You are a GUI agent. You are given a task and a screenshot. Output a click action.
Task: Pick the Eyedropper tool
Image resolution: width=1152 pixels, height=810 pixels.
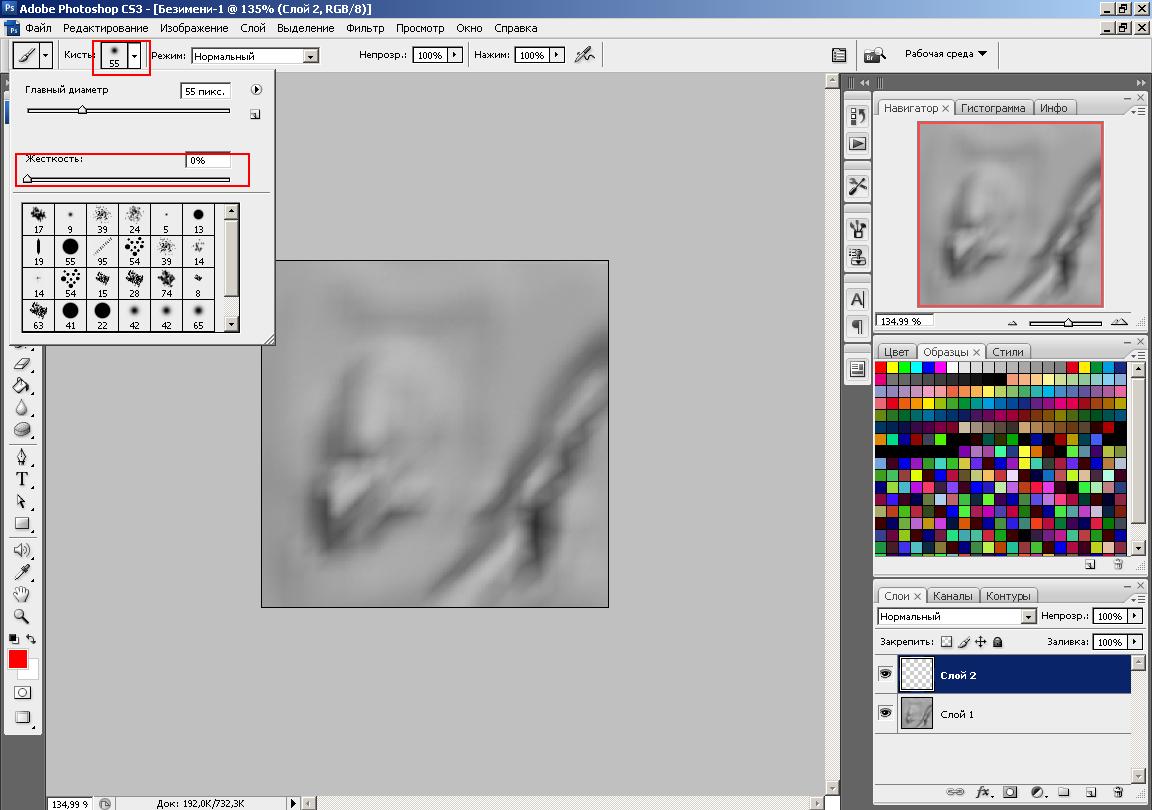click(x=22, y=572)
